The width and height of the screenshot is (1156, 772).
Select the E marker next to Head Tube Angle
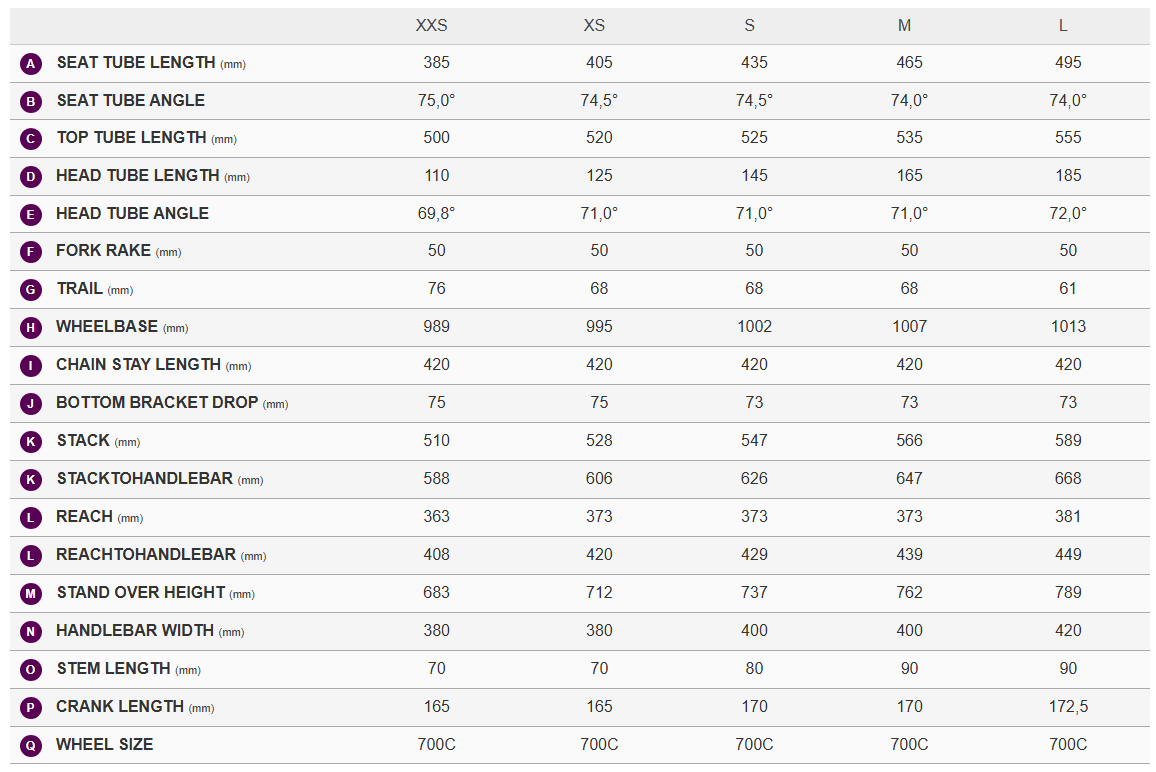click(x=31, y=214)
